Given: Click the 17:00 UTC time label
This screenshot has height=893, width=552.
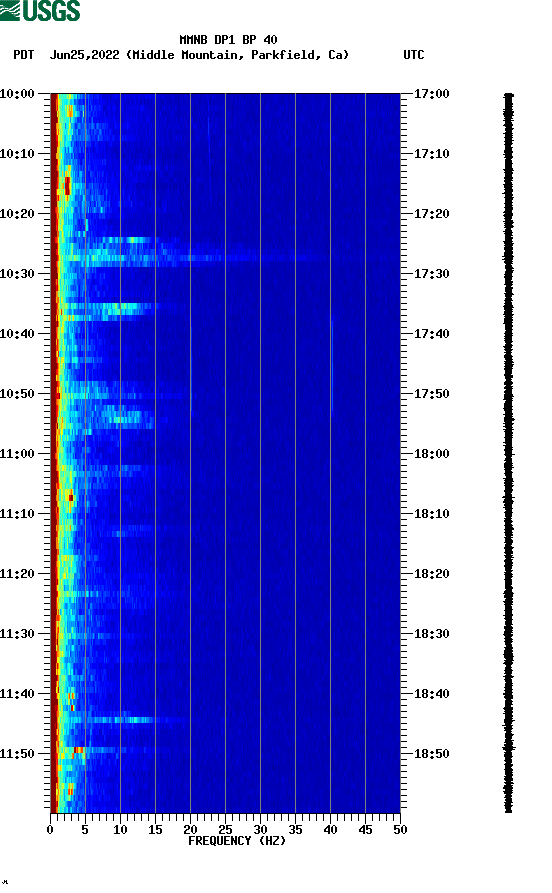Looking at the screenshot, I should (x=431, y=93).
